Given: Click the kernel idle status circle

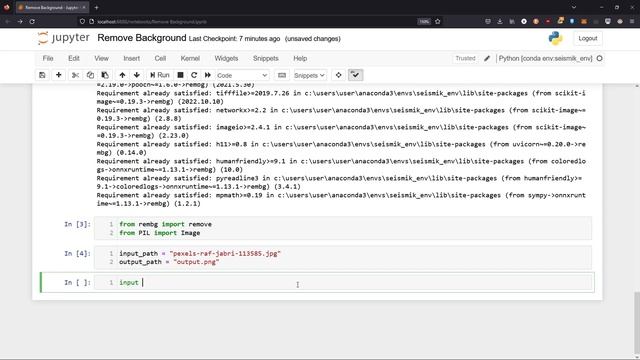Looking at the screenshot, I should (599, 58).
